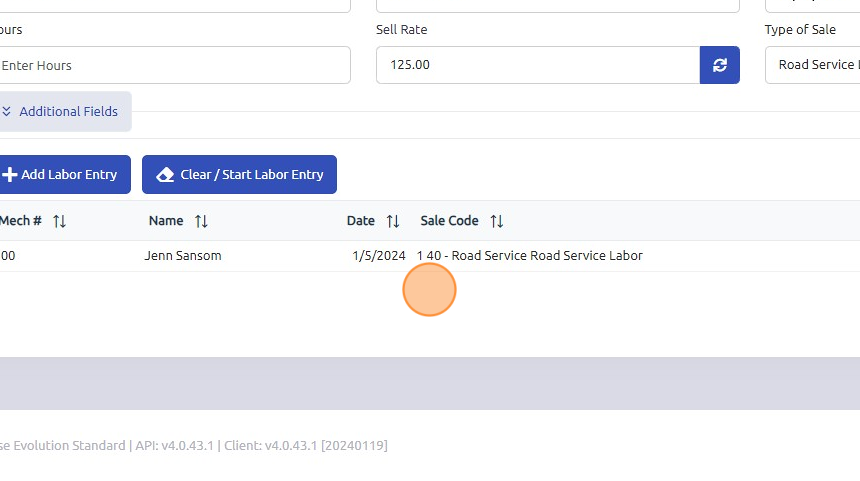Screen dimensions: 860x481
Task: Focus the Enter Hours input field
Action: pyautogui.click(x=173, y=65)
